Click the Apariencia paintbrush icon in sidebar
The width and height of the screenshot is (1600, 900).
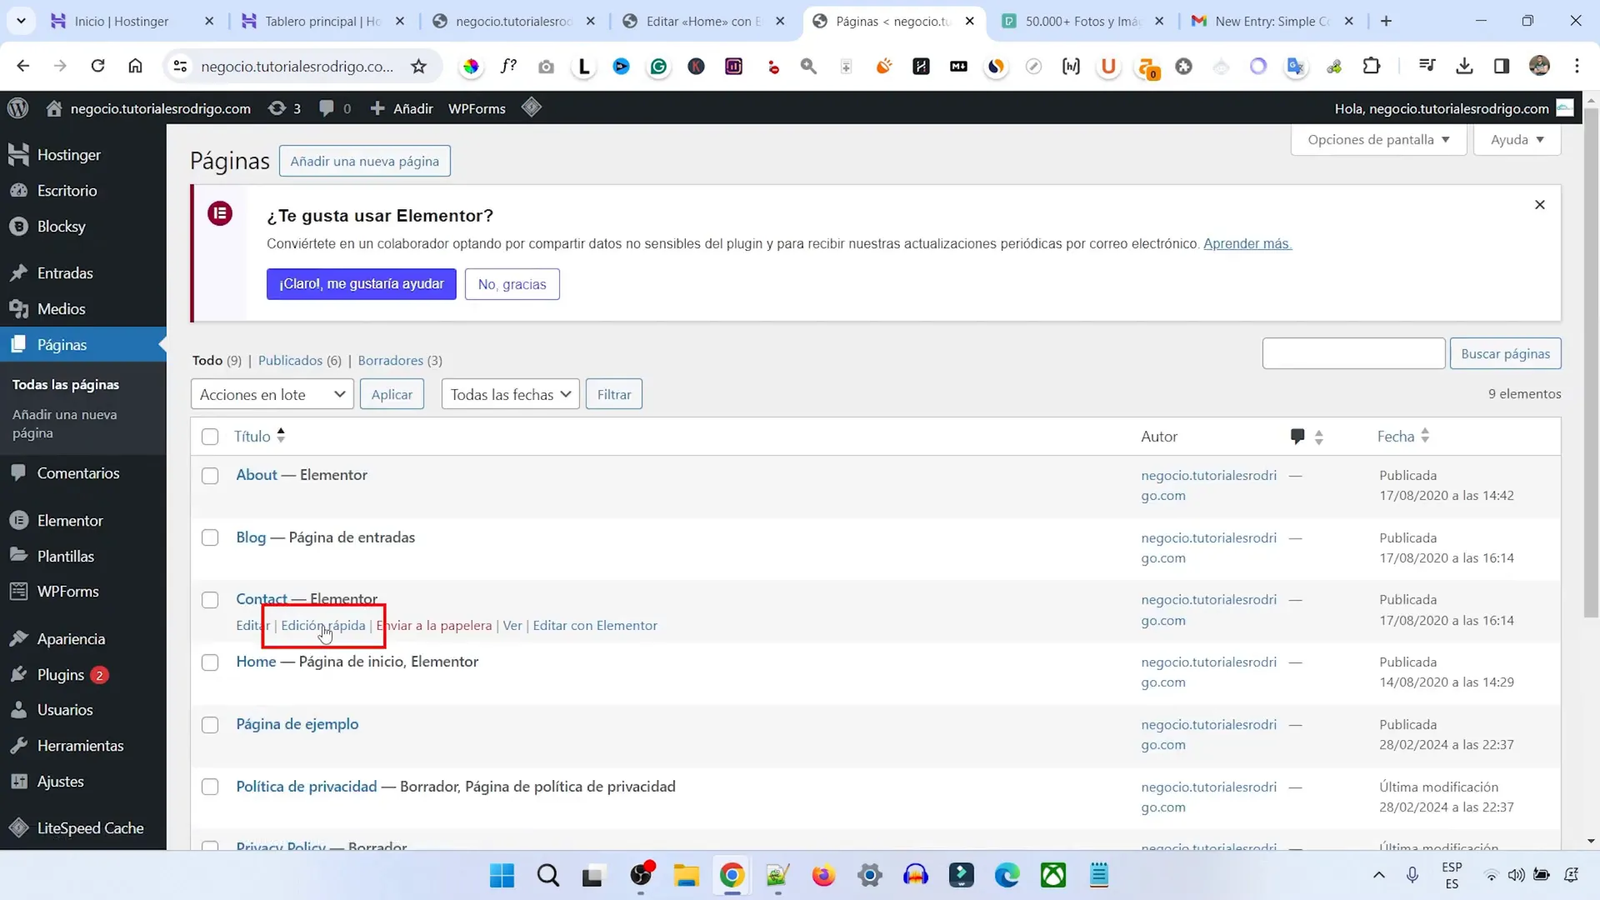click(x=22, y=638)
